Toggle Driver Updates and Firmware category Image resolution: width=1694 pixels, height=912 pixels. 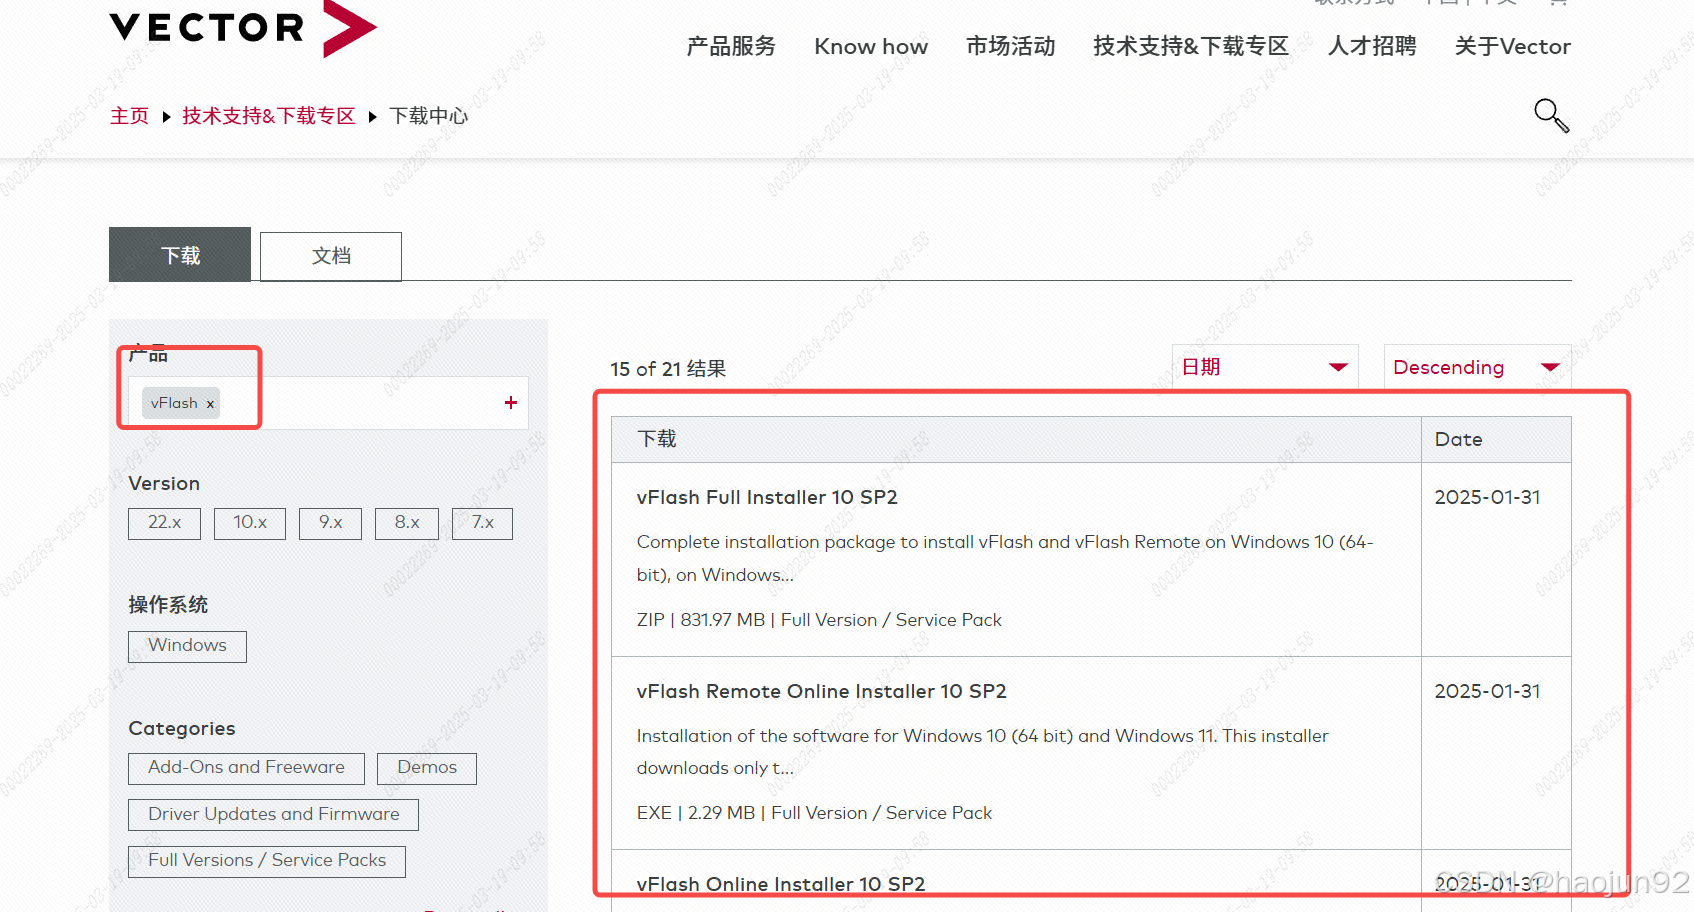273,815
